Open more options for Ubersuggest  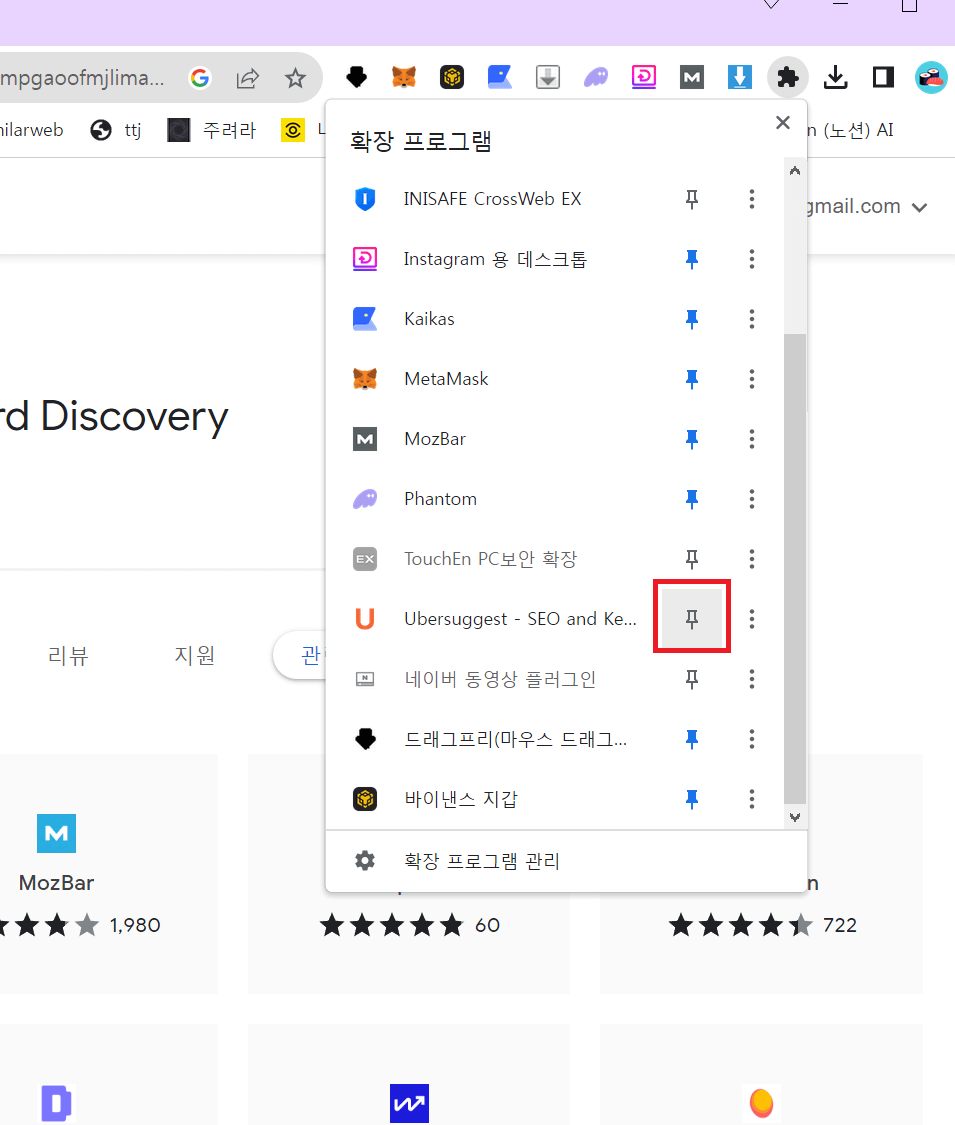(x=752, y=618)
